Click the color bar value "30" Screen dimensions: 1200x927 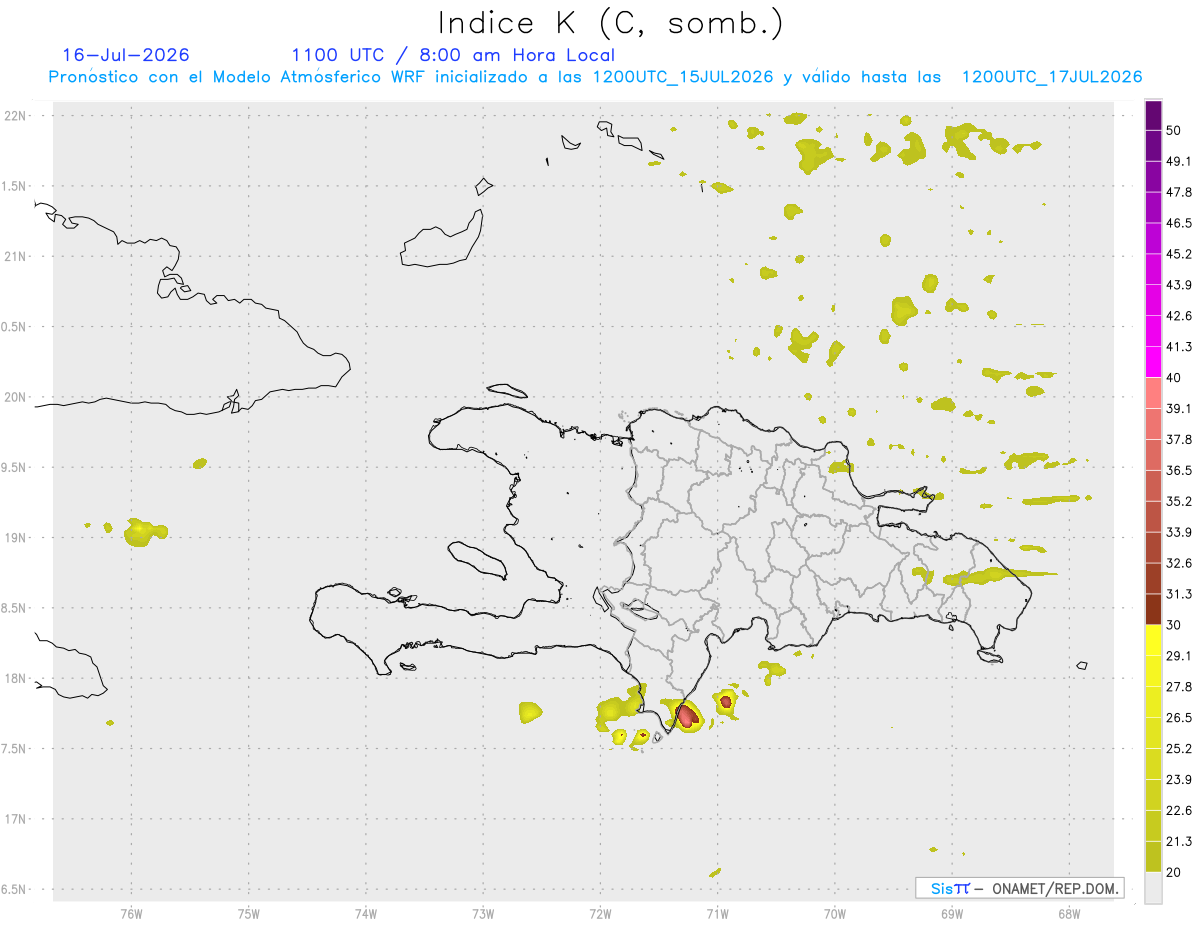tap(1176, 625)
